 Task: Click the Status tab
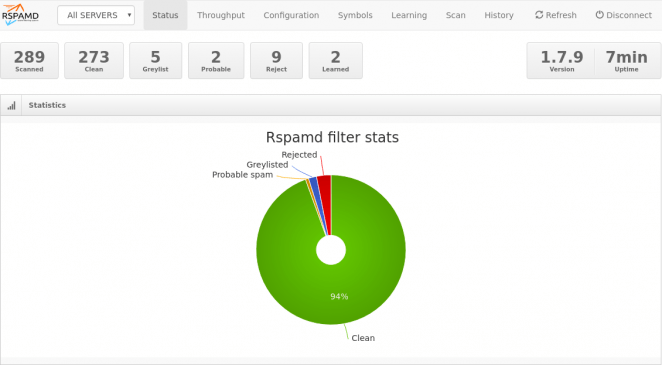coord(165,15)
